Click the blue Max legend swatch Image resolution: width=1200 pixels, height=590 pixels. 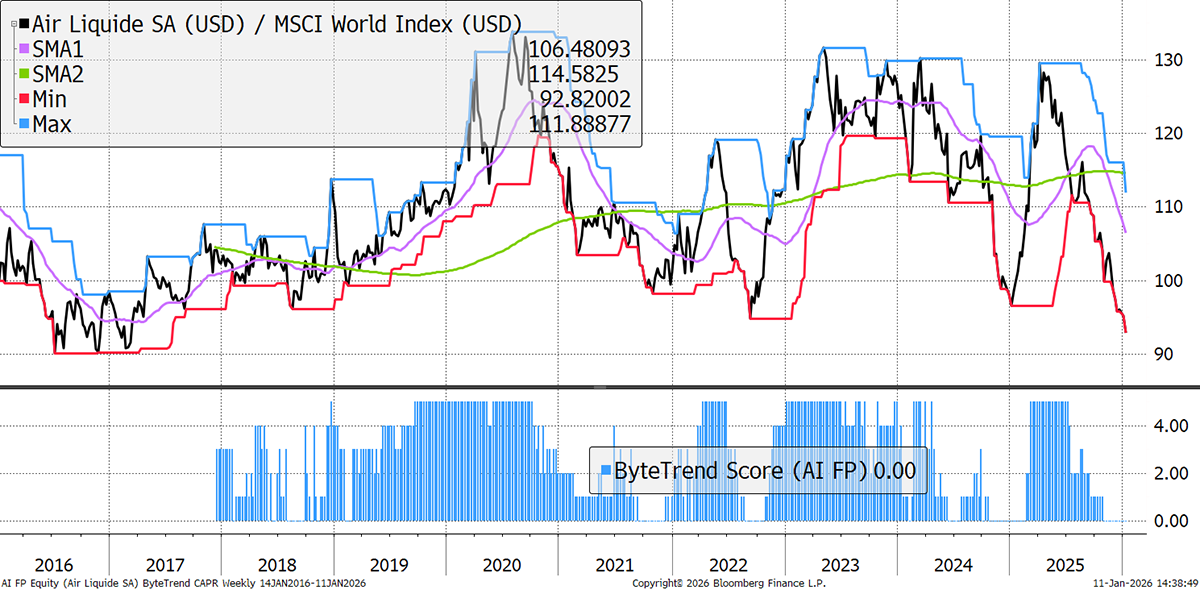pos(25,124)
